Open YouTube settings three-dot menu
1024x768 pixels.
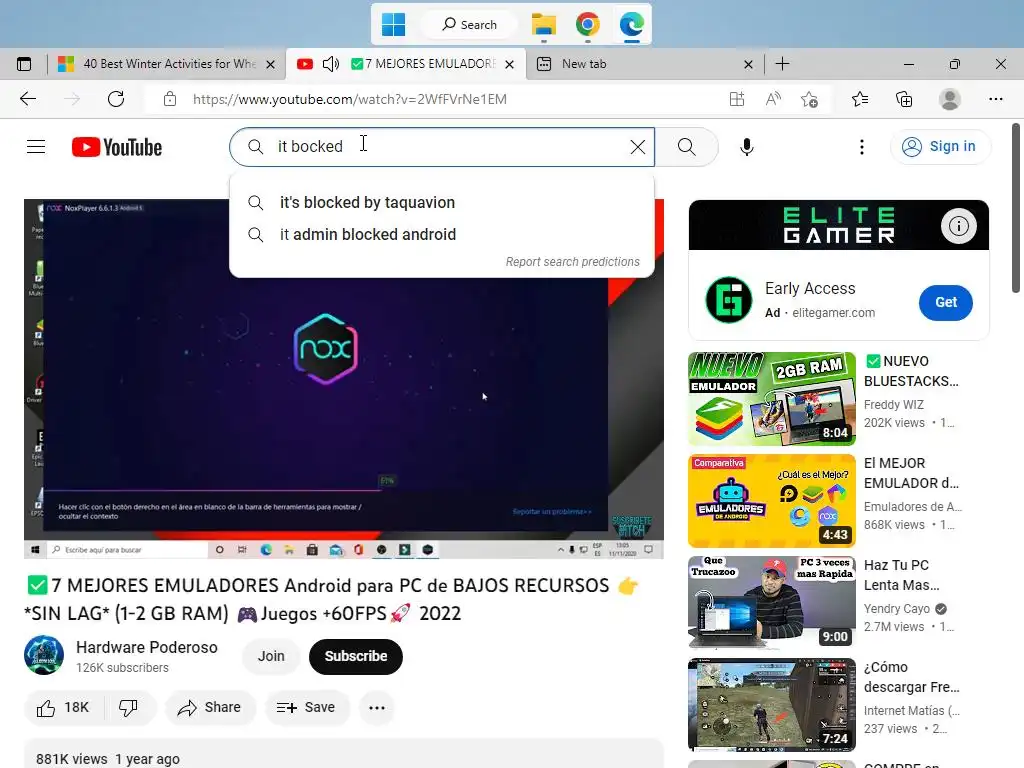pyautogui.click(x=861, y=147)
